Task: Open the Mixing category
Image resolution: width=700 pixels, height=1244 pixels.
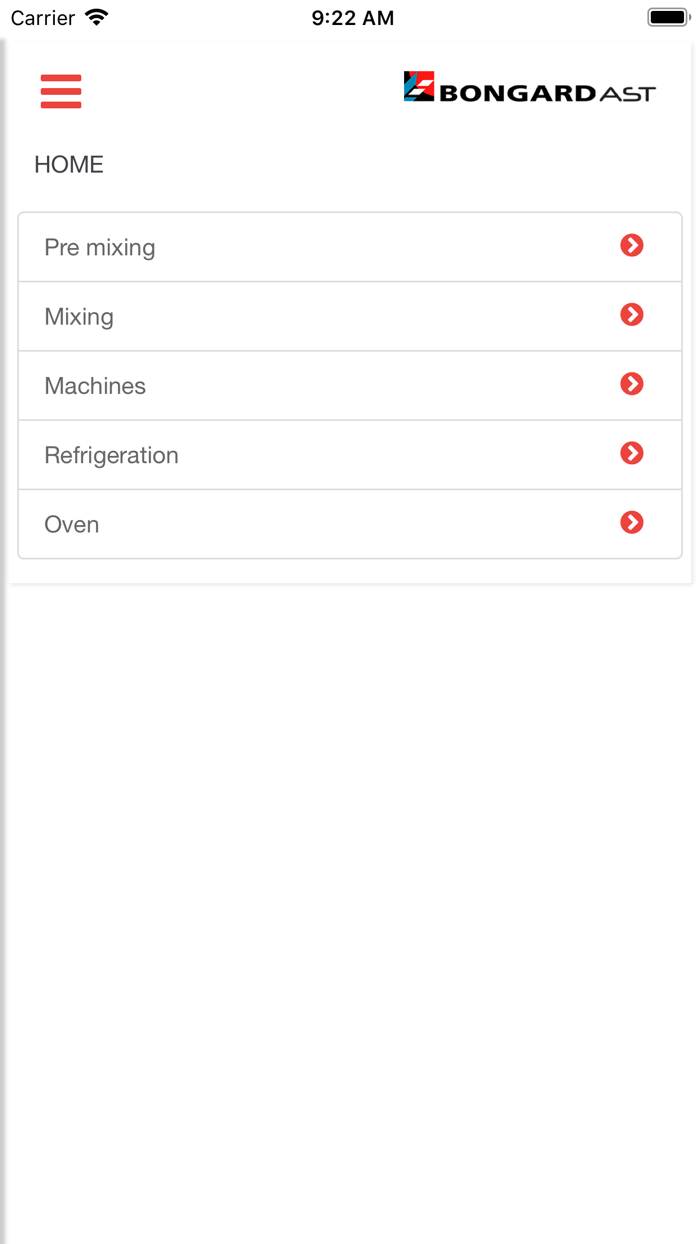Action: [x=79, y=317]
